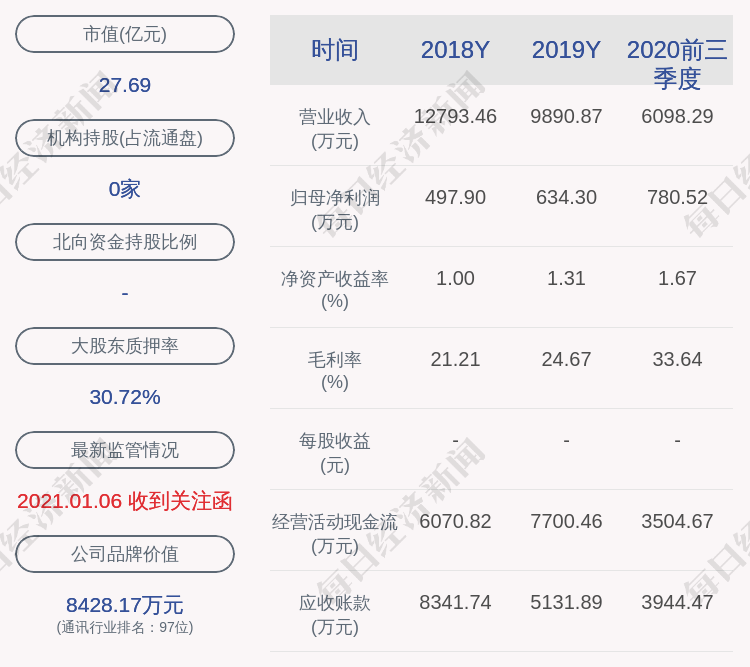
Task: Click the 2019Y column header
Action: point(566,50)
